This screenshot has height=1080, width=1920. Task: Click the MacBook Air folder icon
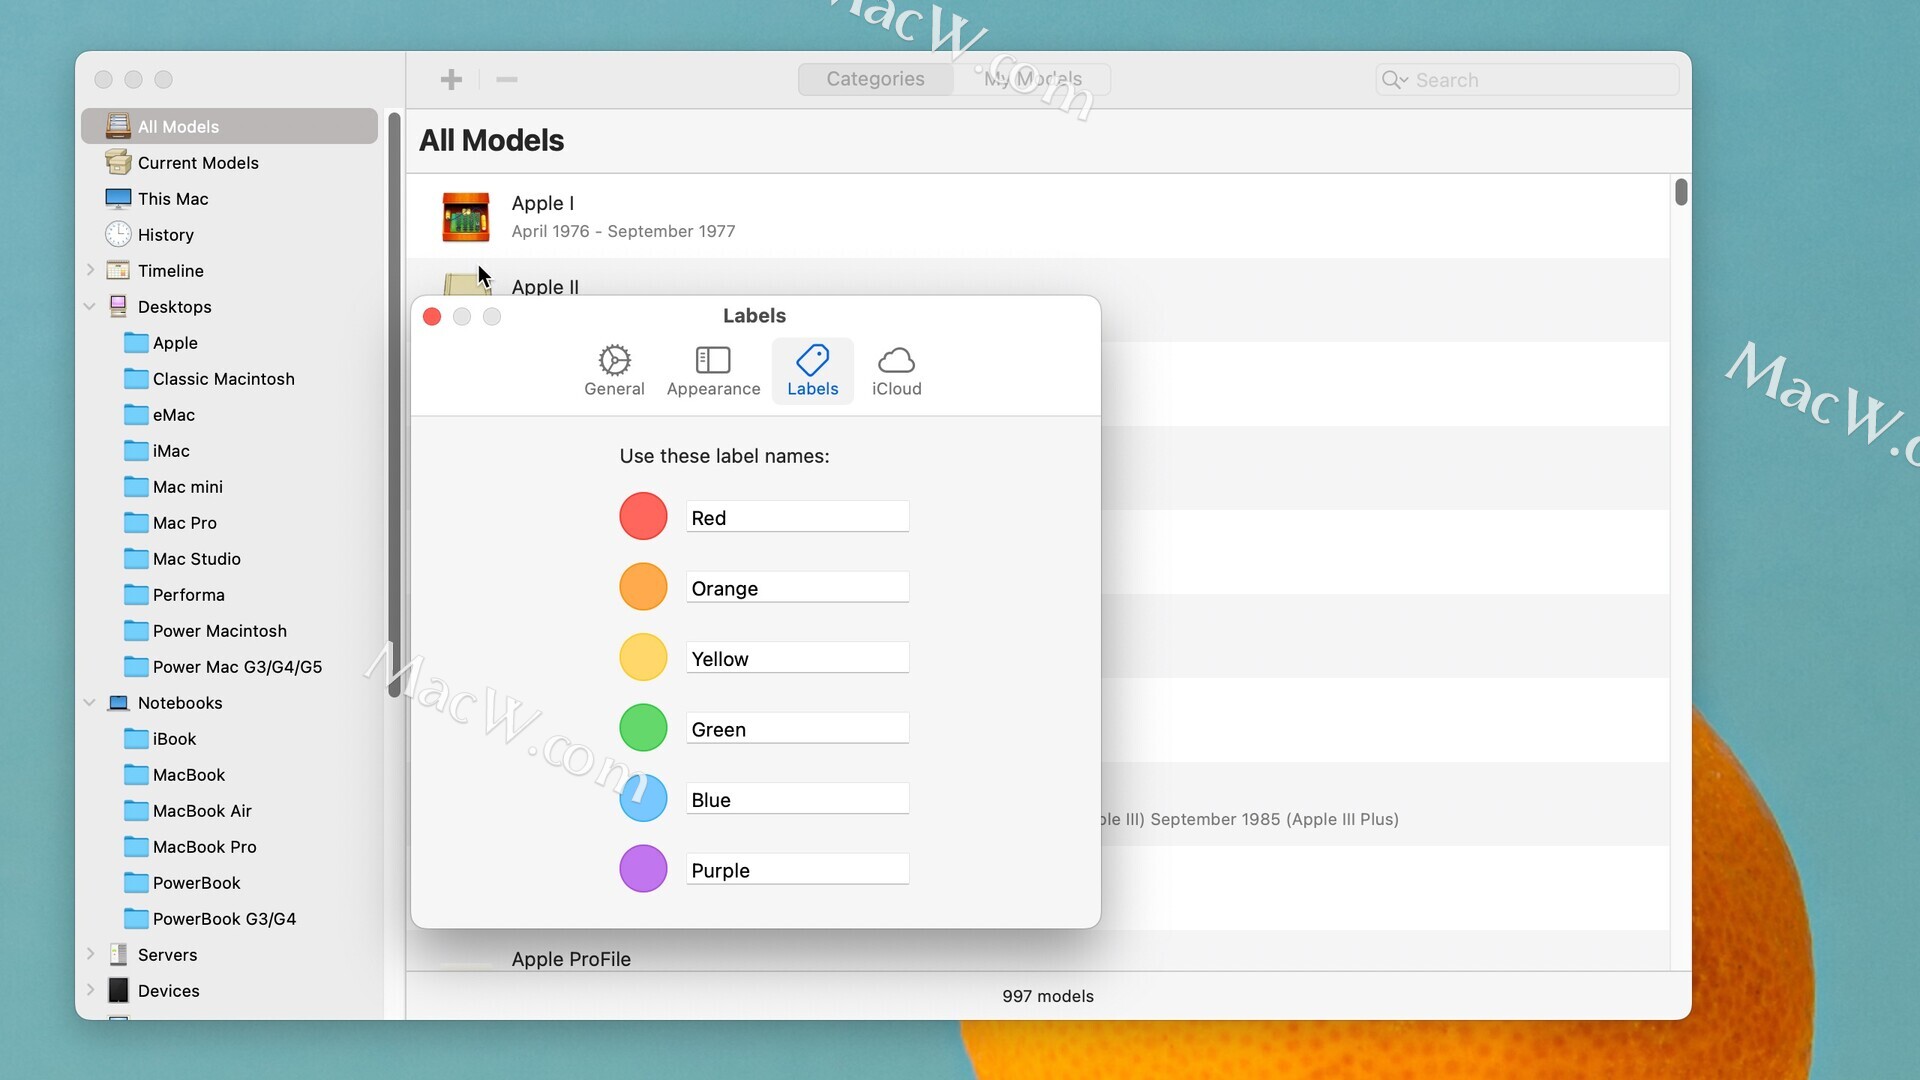click(136, 810)
